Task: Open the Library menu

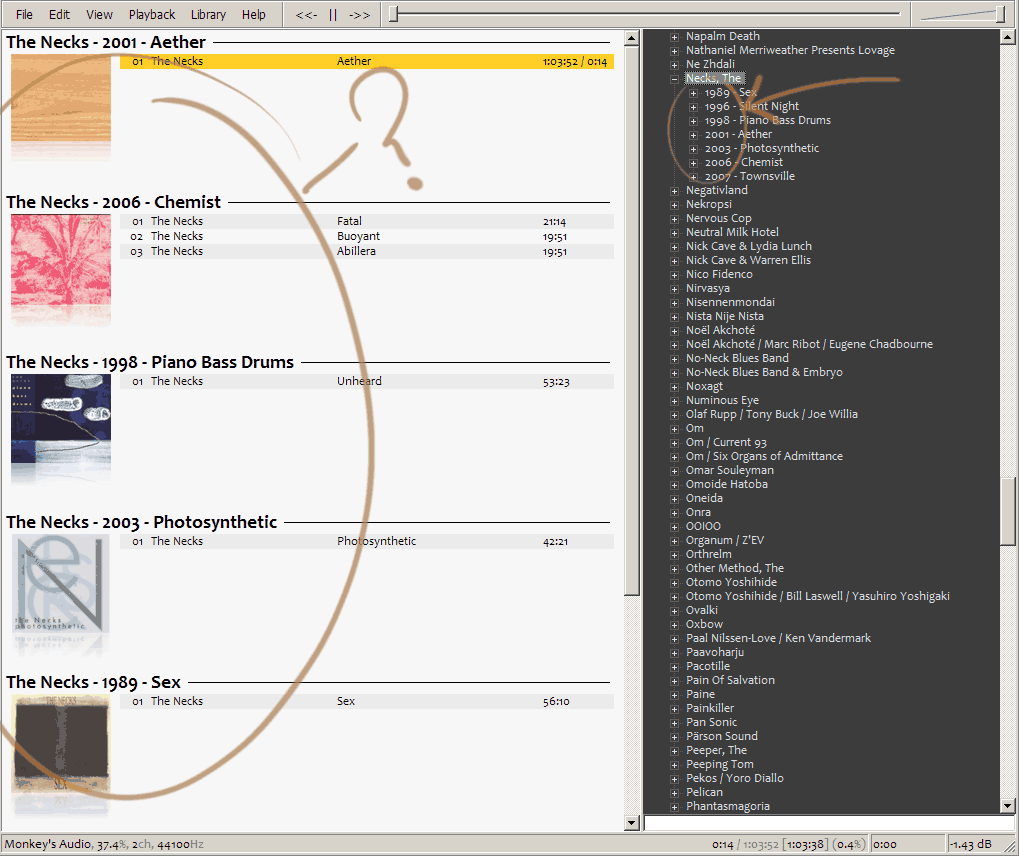Action: point(208,15)
